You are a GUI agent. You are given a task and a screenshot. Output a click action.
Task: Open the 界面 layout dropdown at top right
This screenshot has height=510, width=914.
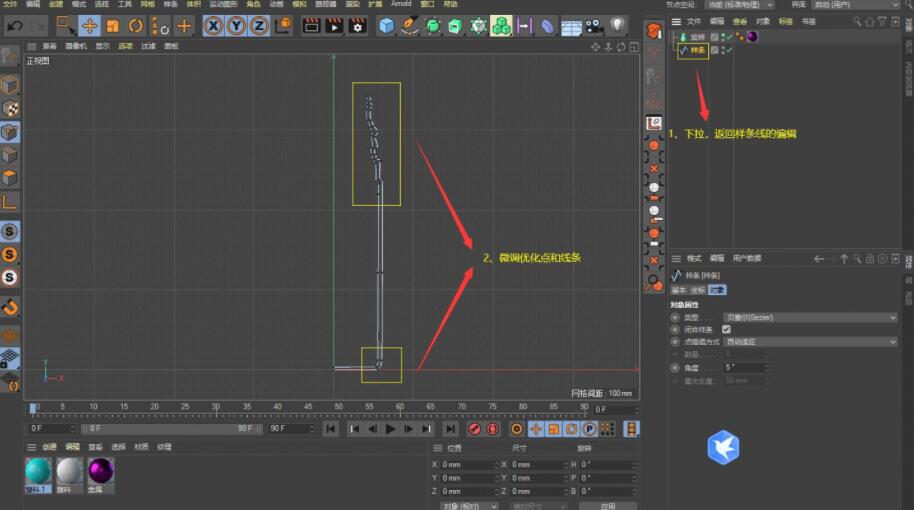tap(856, 5)
